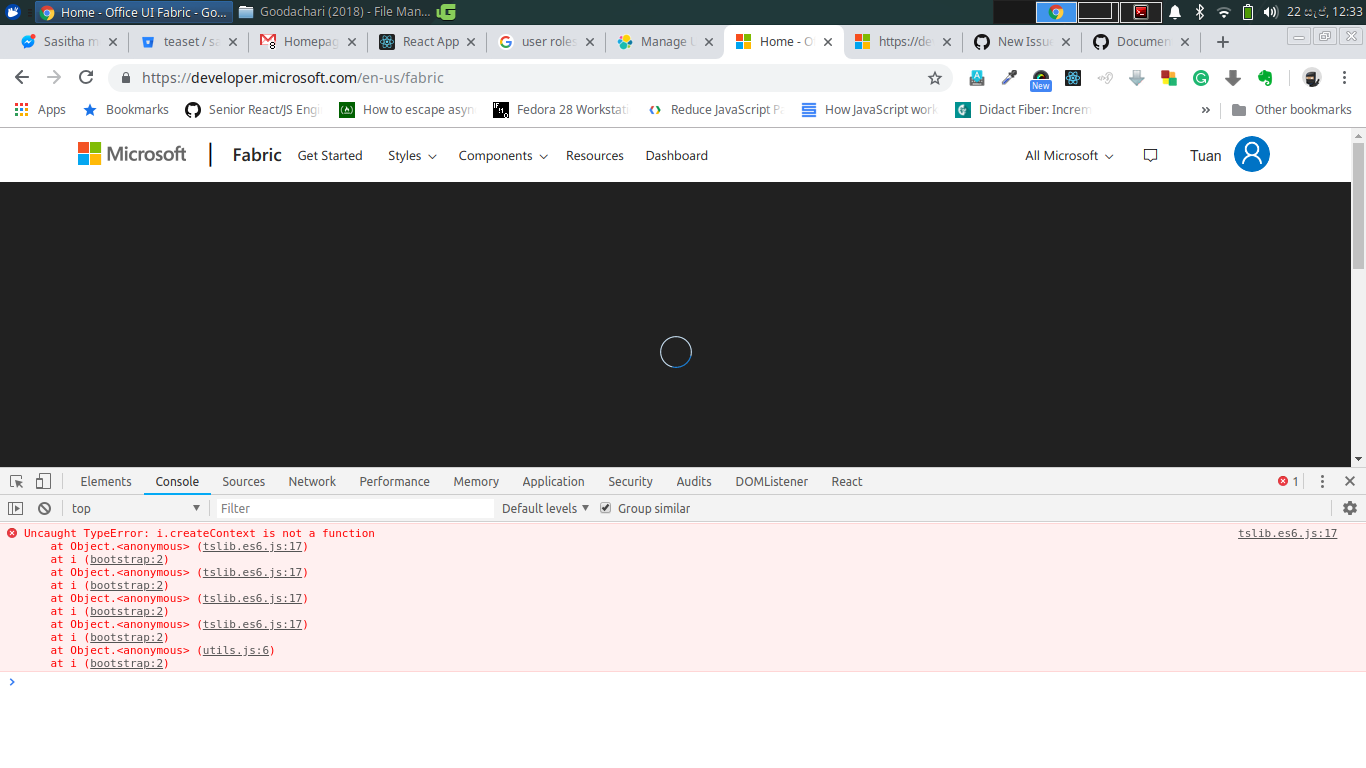Follow the Get Started link on Fabric

pos(330,156)
